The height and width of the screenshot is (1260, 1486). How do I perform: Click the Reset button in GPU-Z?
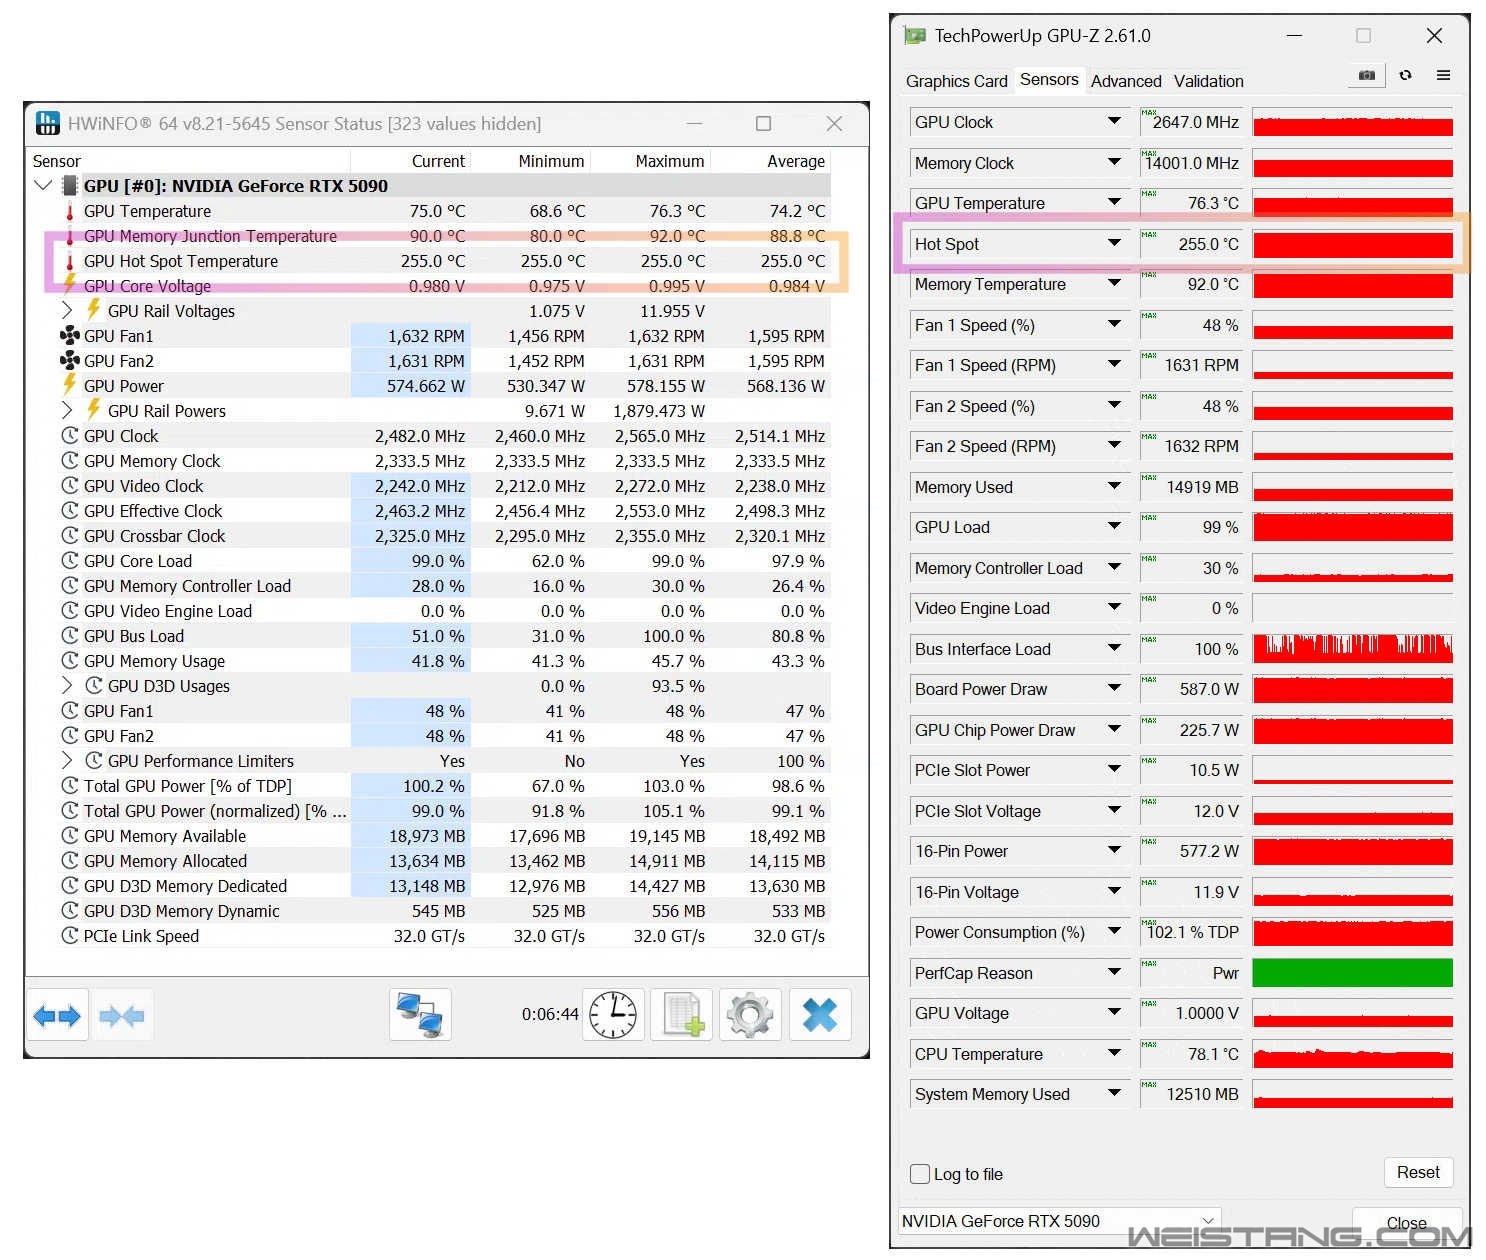pos(1418,1172)
